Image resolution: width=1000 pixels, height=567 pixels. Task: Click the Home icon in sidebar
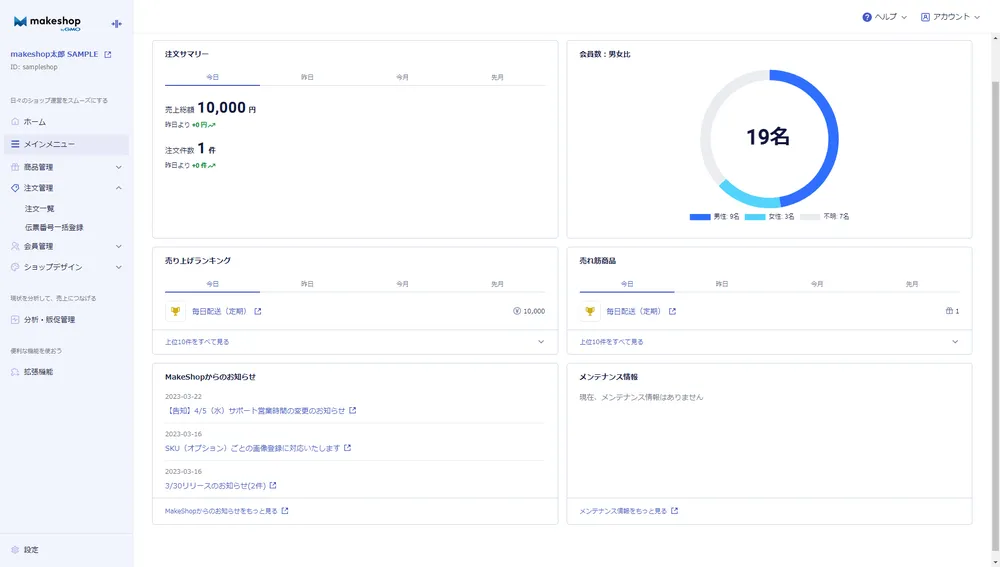15,122
